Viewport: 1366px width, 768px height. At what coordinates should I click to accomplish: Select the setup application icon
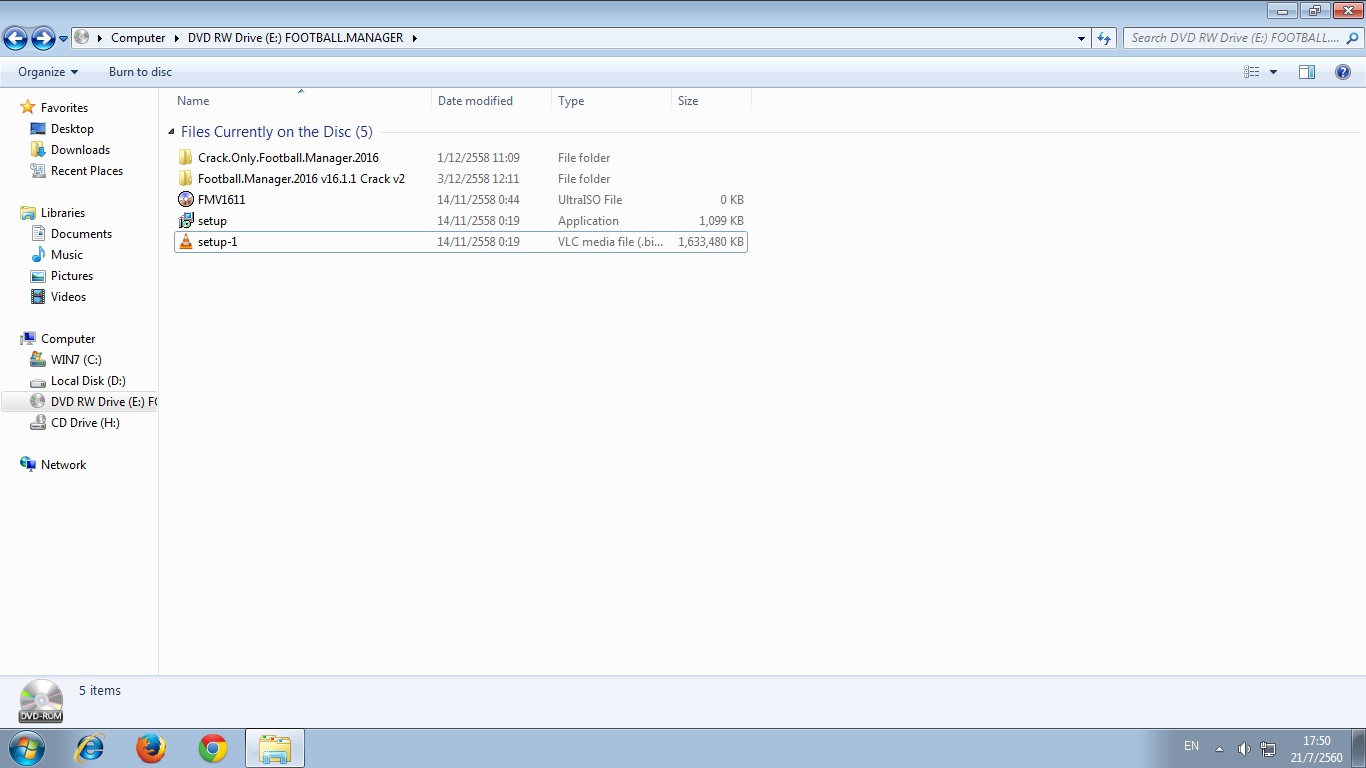tap(185, 221)
